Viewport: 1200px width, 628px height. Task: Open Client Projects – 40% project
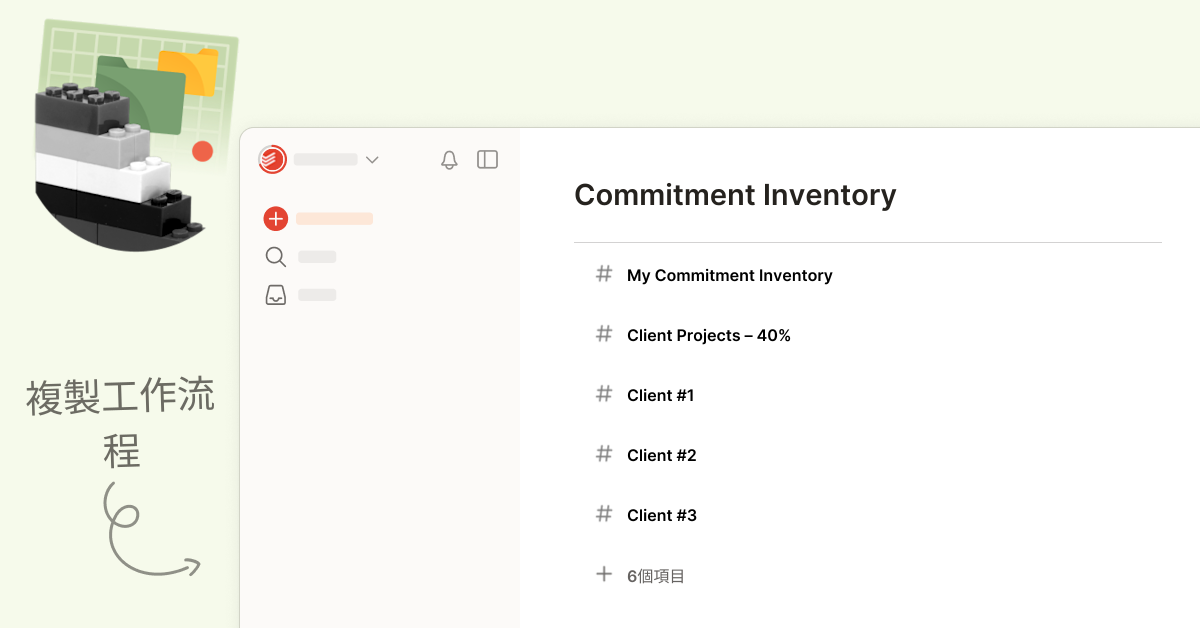(708, 335)
